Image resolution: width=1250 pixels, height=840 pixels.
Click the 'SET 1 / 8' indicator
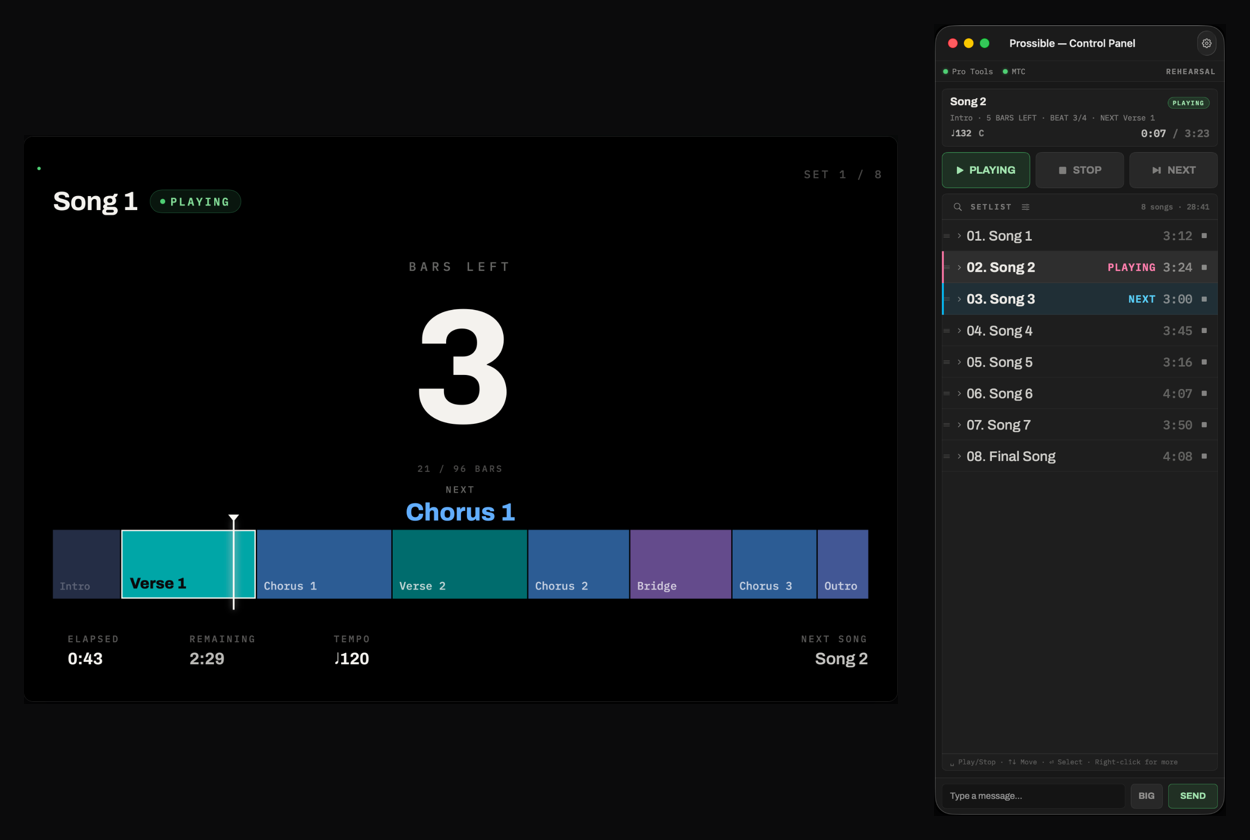843,174
